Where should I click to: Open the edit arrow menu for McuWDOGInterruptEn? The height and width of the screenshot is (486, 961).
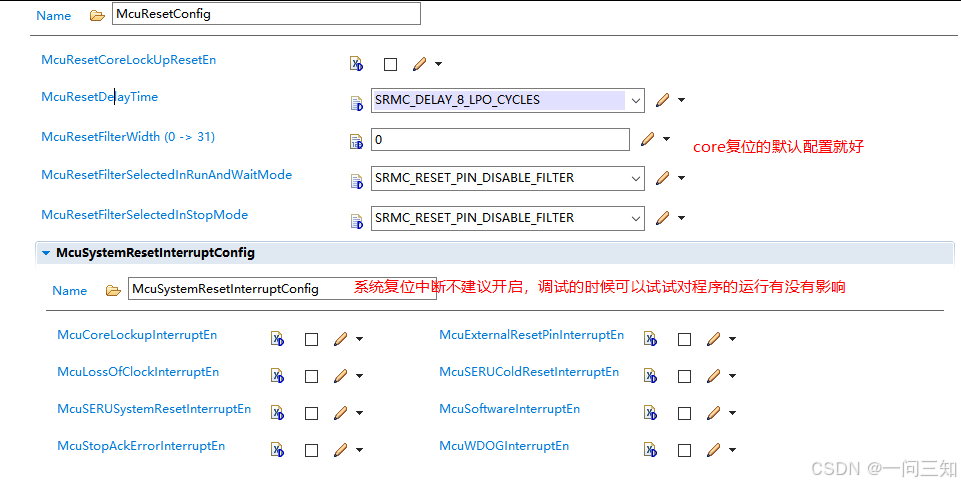tap(732, 450)
